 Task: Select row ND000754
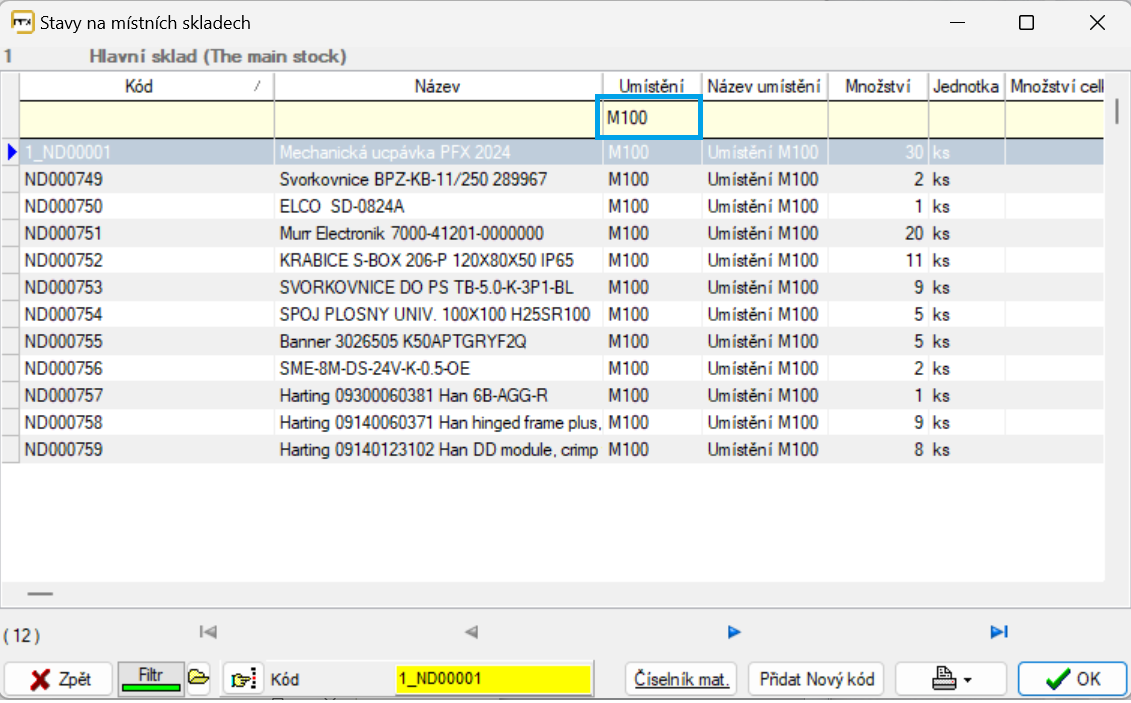(561, 314)
